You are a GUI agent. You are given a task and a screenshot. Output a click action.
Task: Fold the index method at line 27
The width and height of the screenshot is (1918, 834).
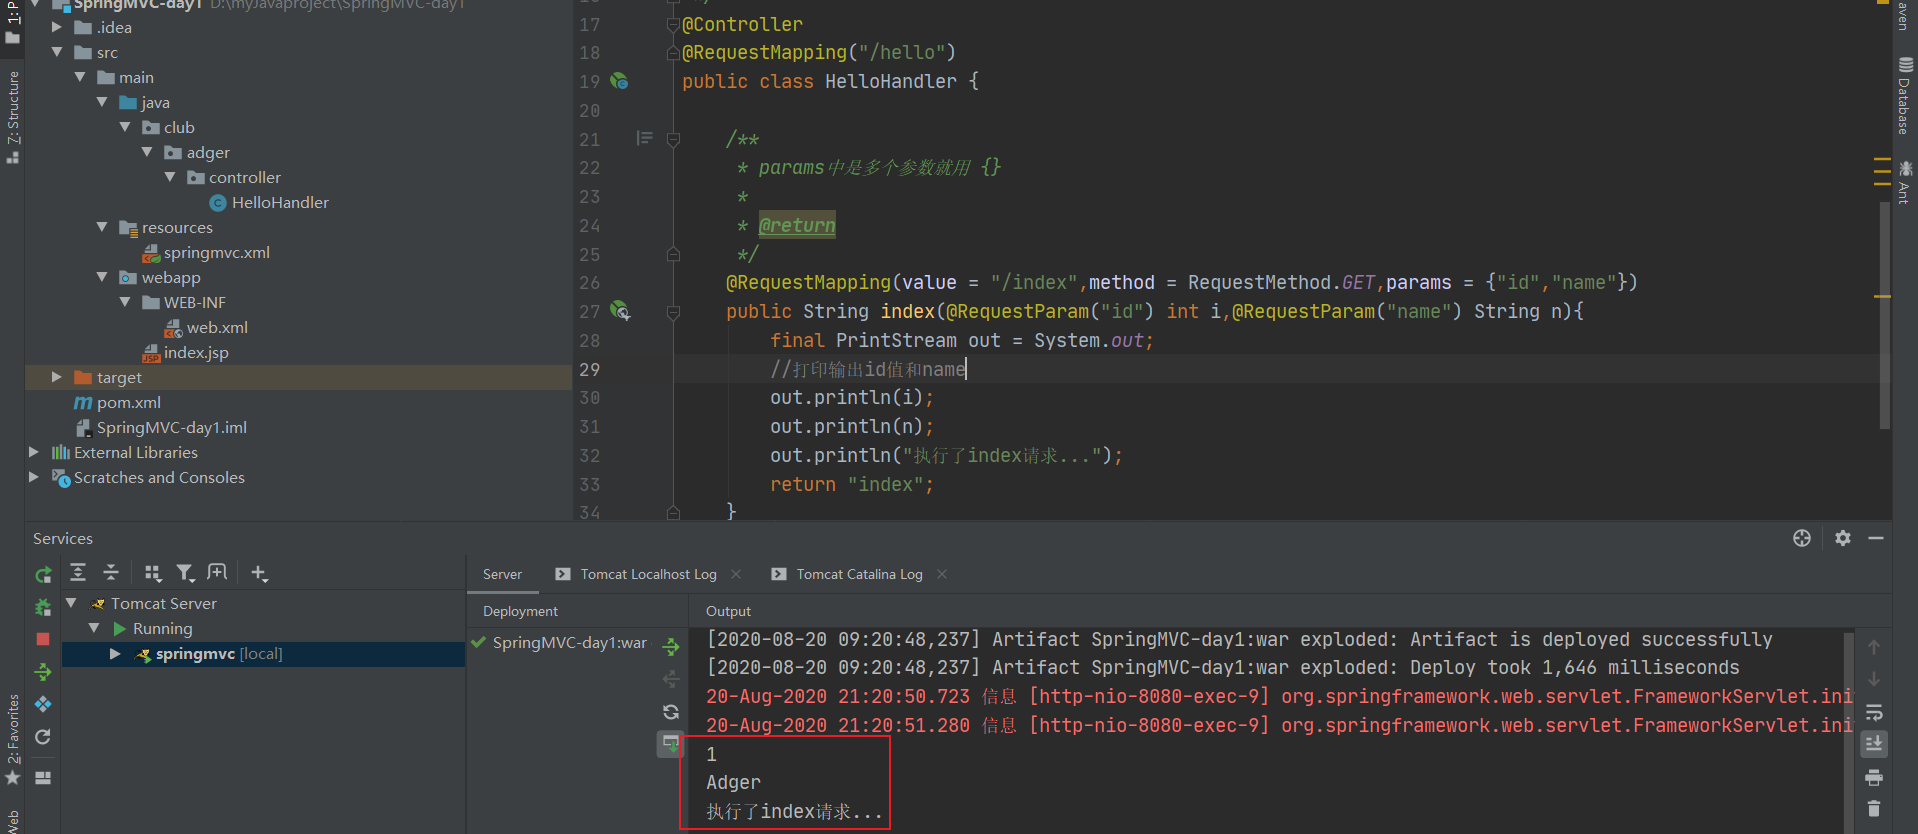[x=673, y=312]
